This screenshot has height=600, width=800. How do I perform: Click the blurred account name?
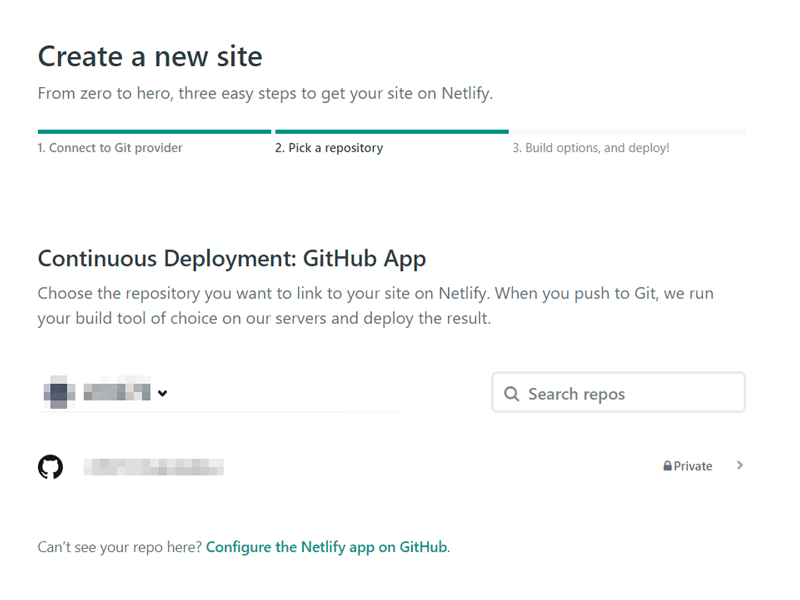(117, 392)
